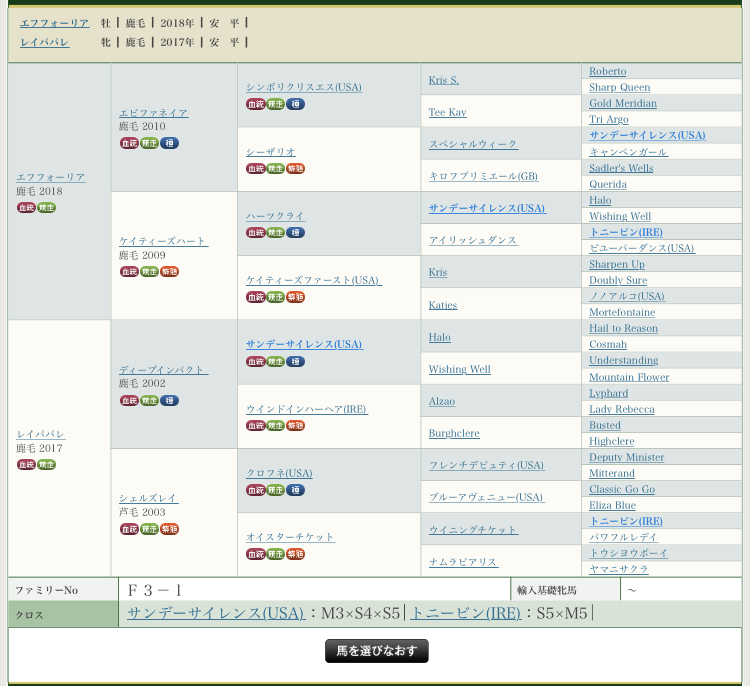The height and width of the screenshot is (686, 750).
Task: Click the orange 繁殖 badge under ケイティーズハート
Action: click(x=170, y=271)
